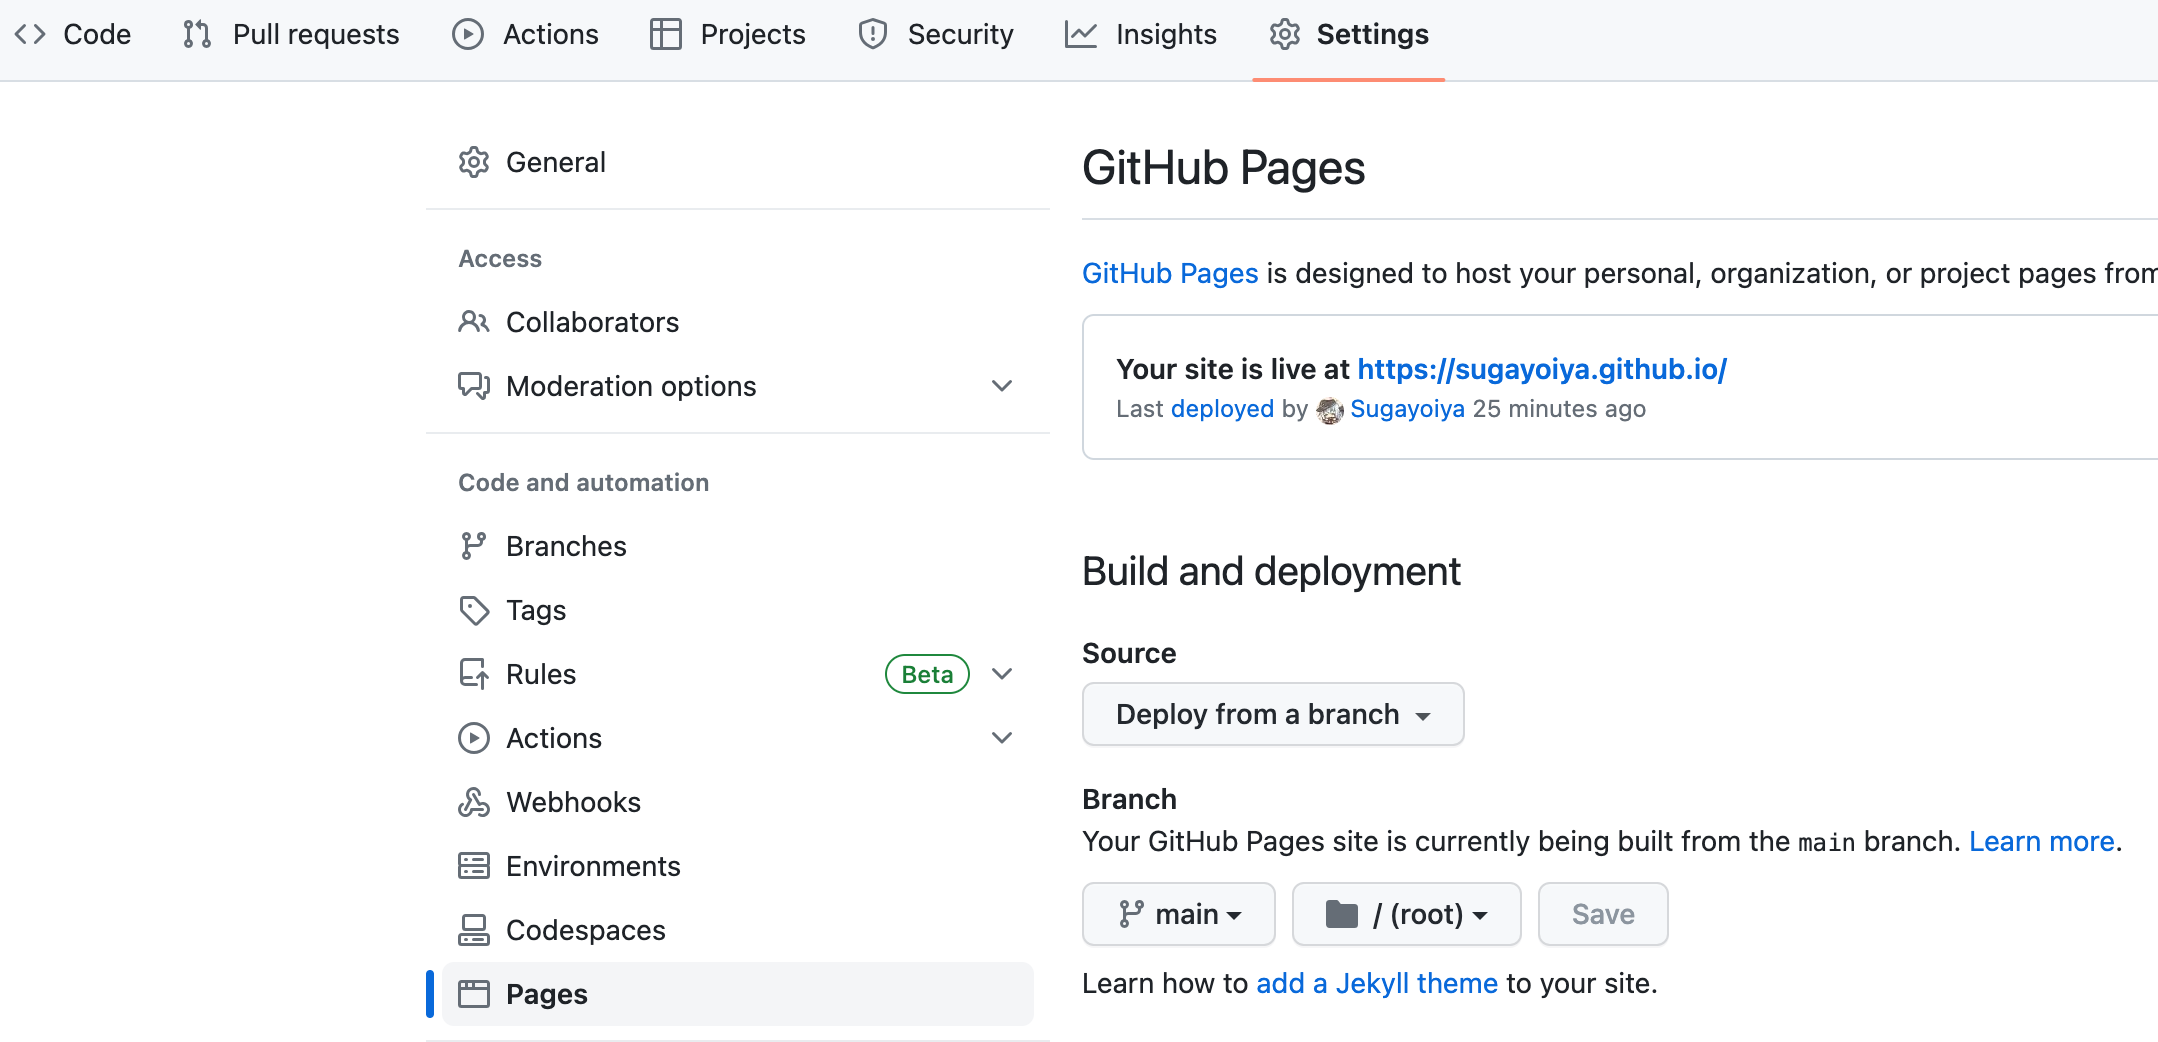The width and height of the screenshot is (2158, 1042).
Task: Click the deployed link
Action: 1222,409
